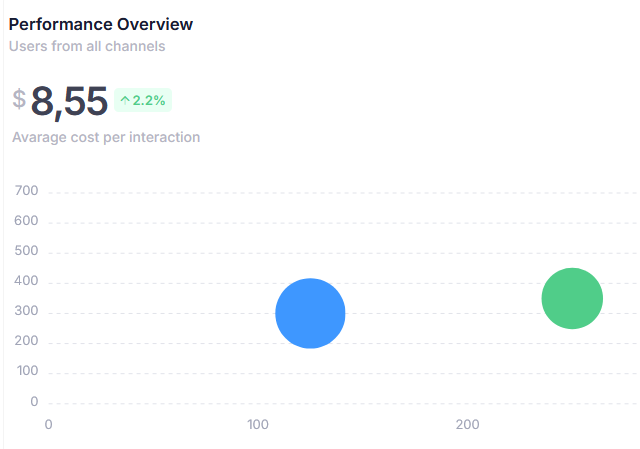
Task: Click the 2.2% growth badge text
Action: pos(149,100)
